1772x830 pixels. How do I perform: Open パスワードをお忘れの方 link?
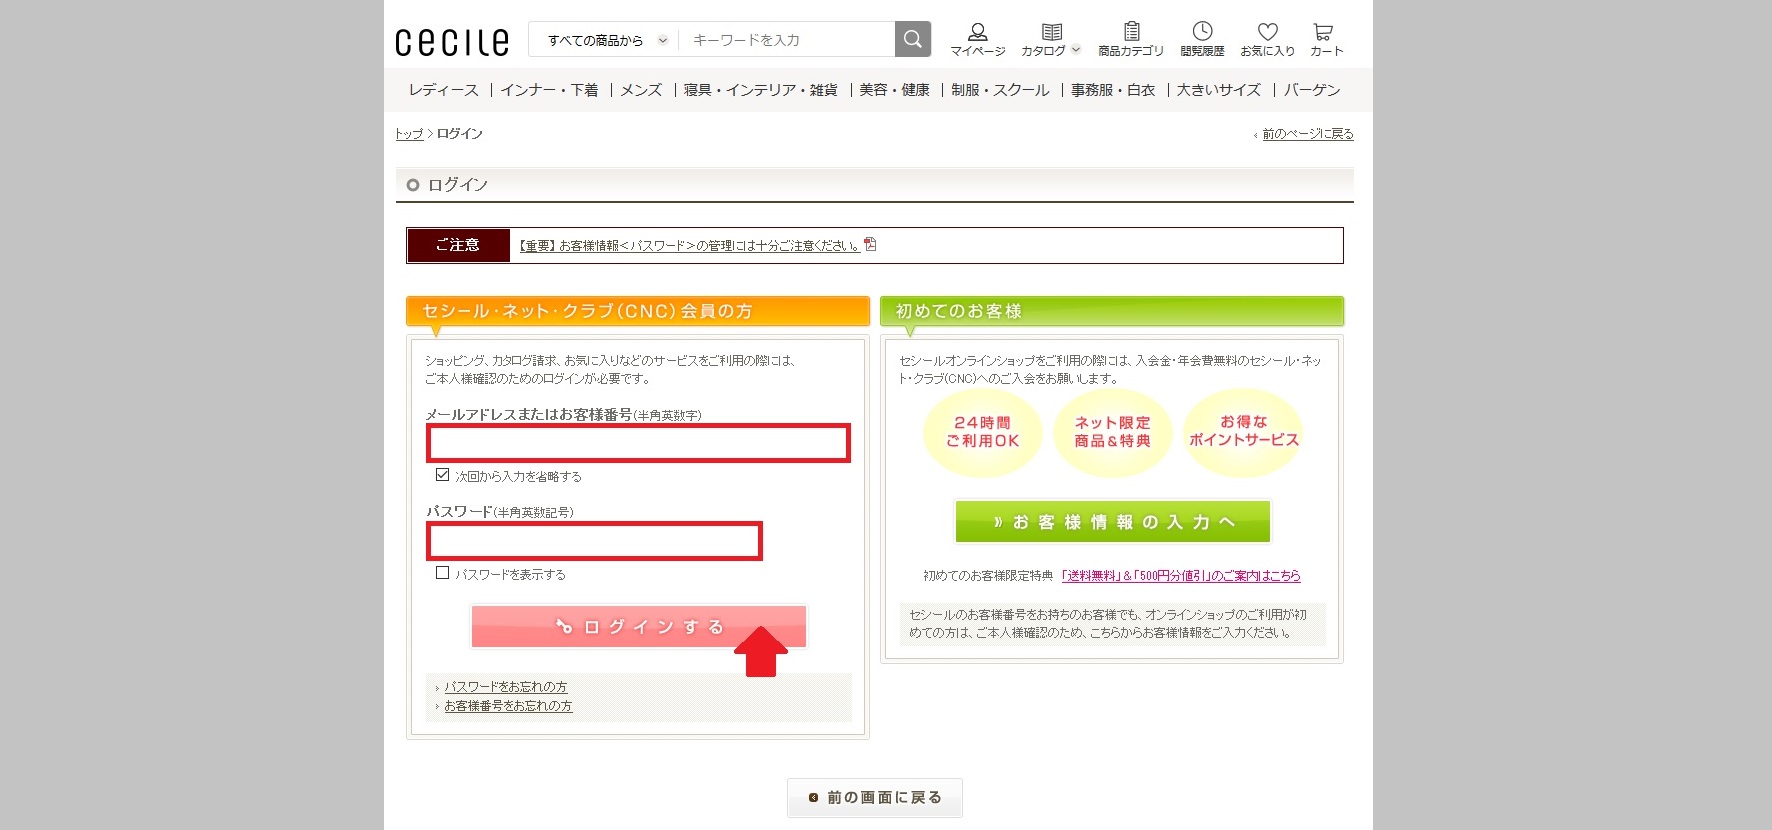[x=505, y=687]
